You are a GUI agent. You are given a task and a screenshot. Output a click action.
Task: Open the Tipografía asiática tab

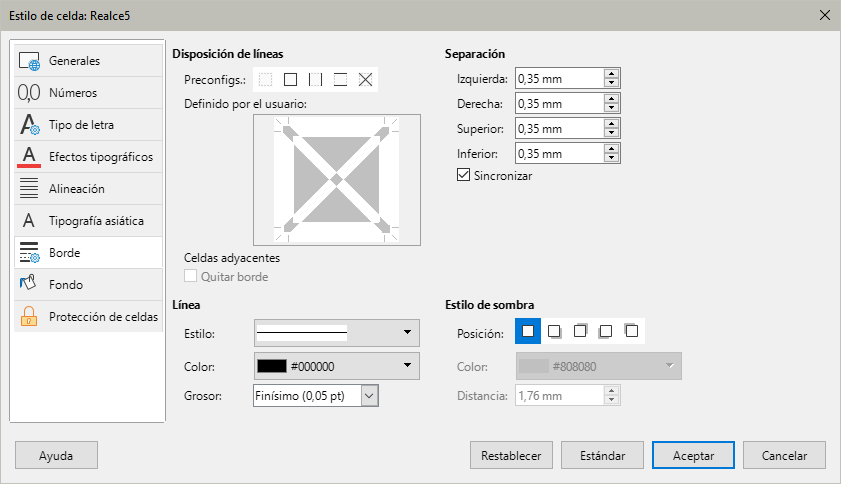[x=88, y=221]
